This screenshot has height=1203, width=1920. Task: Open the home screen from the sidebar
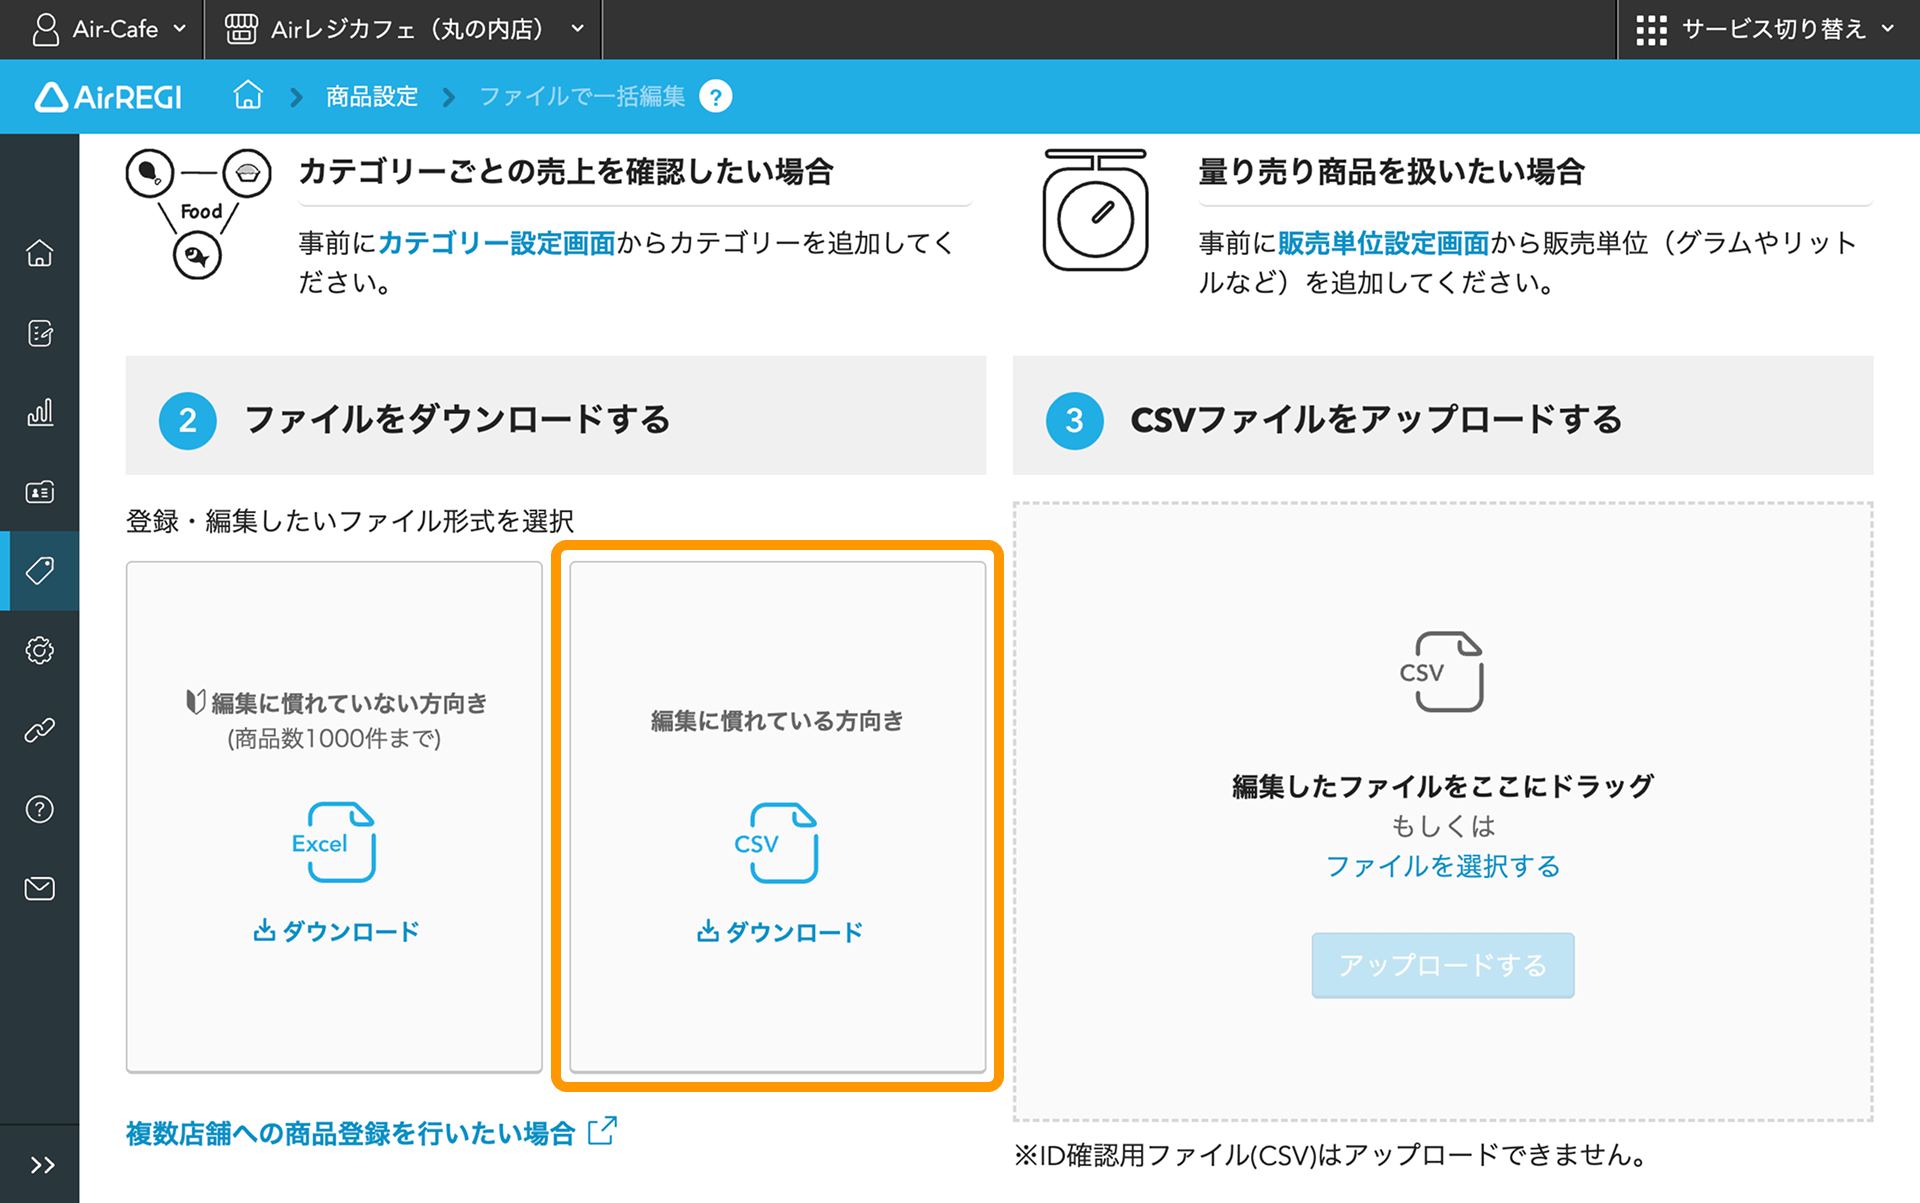(x=39, y=253)
